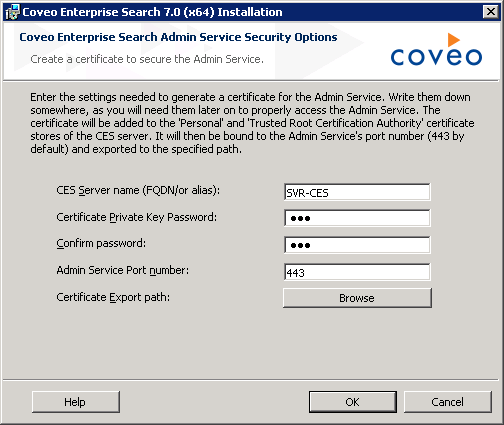Click the "Admin Service Port number:" label
The height and width of the screenshot is (425, 504).
point(122,270)
